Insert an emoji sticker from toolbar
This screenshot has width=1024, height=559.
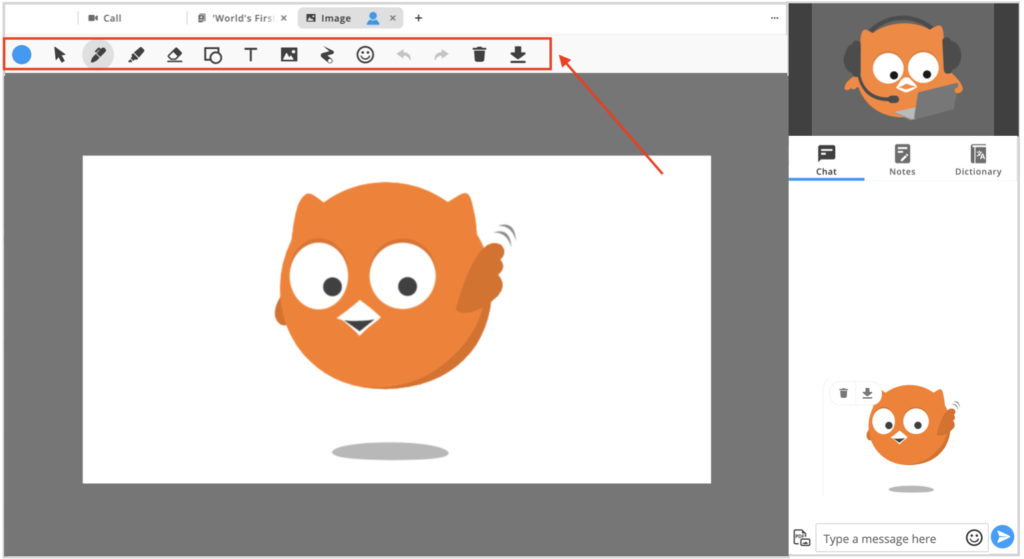366,54
